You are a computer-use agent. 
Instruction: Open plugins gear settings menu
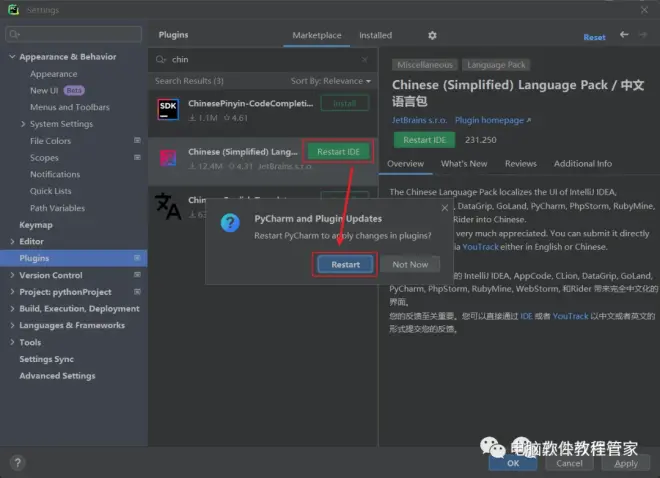pyautogui.click(x=432, y=35)
